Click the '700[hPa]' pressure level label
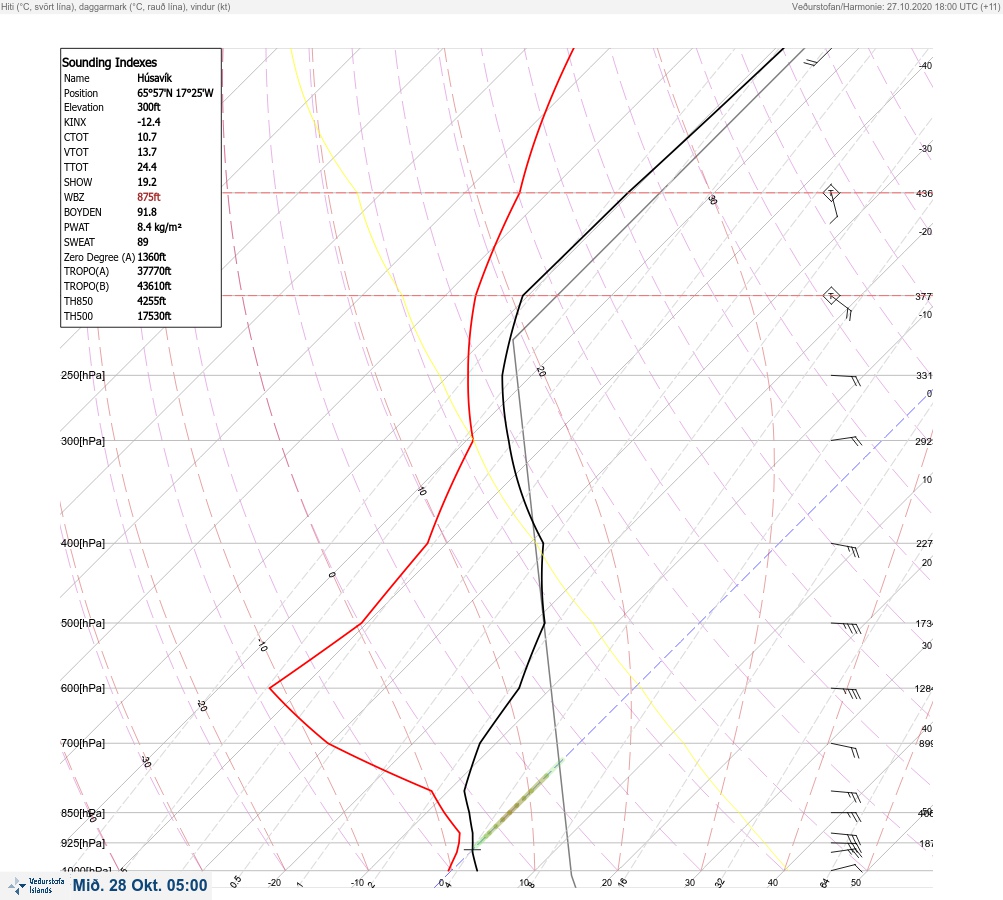 click(x=83, y=744)
